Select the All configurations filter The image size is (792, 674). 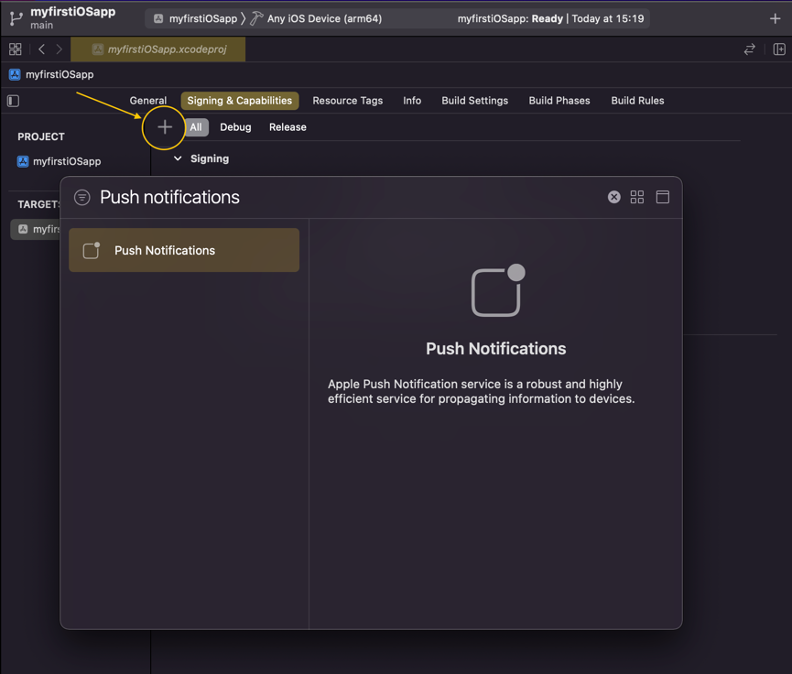coord(196,127)
